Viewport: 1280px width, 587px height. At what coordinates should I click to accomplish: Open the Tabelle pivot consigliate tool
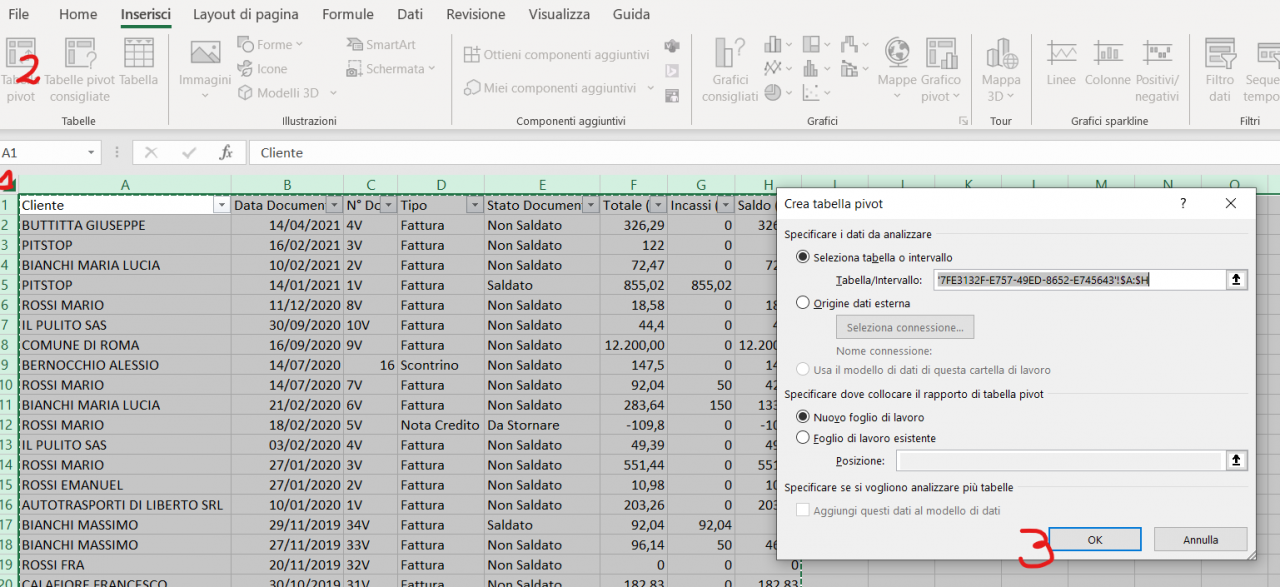79,70
